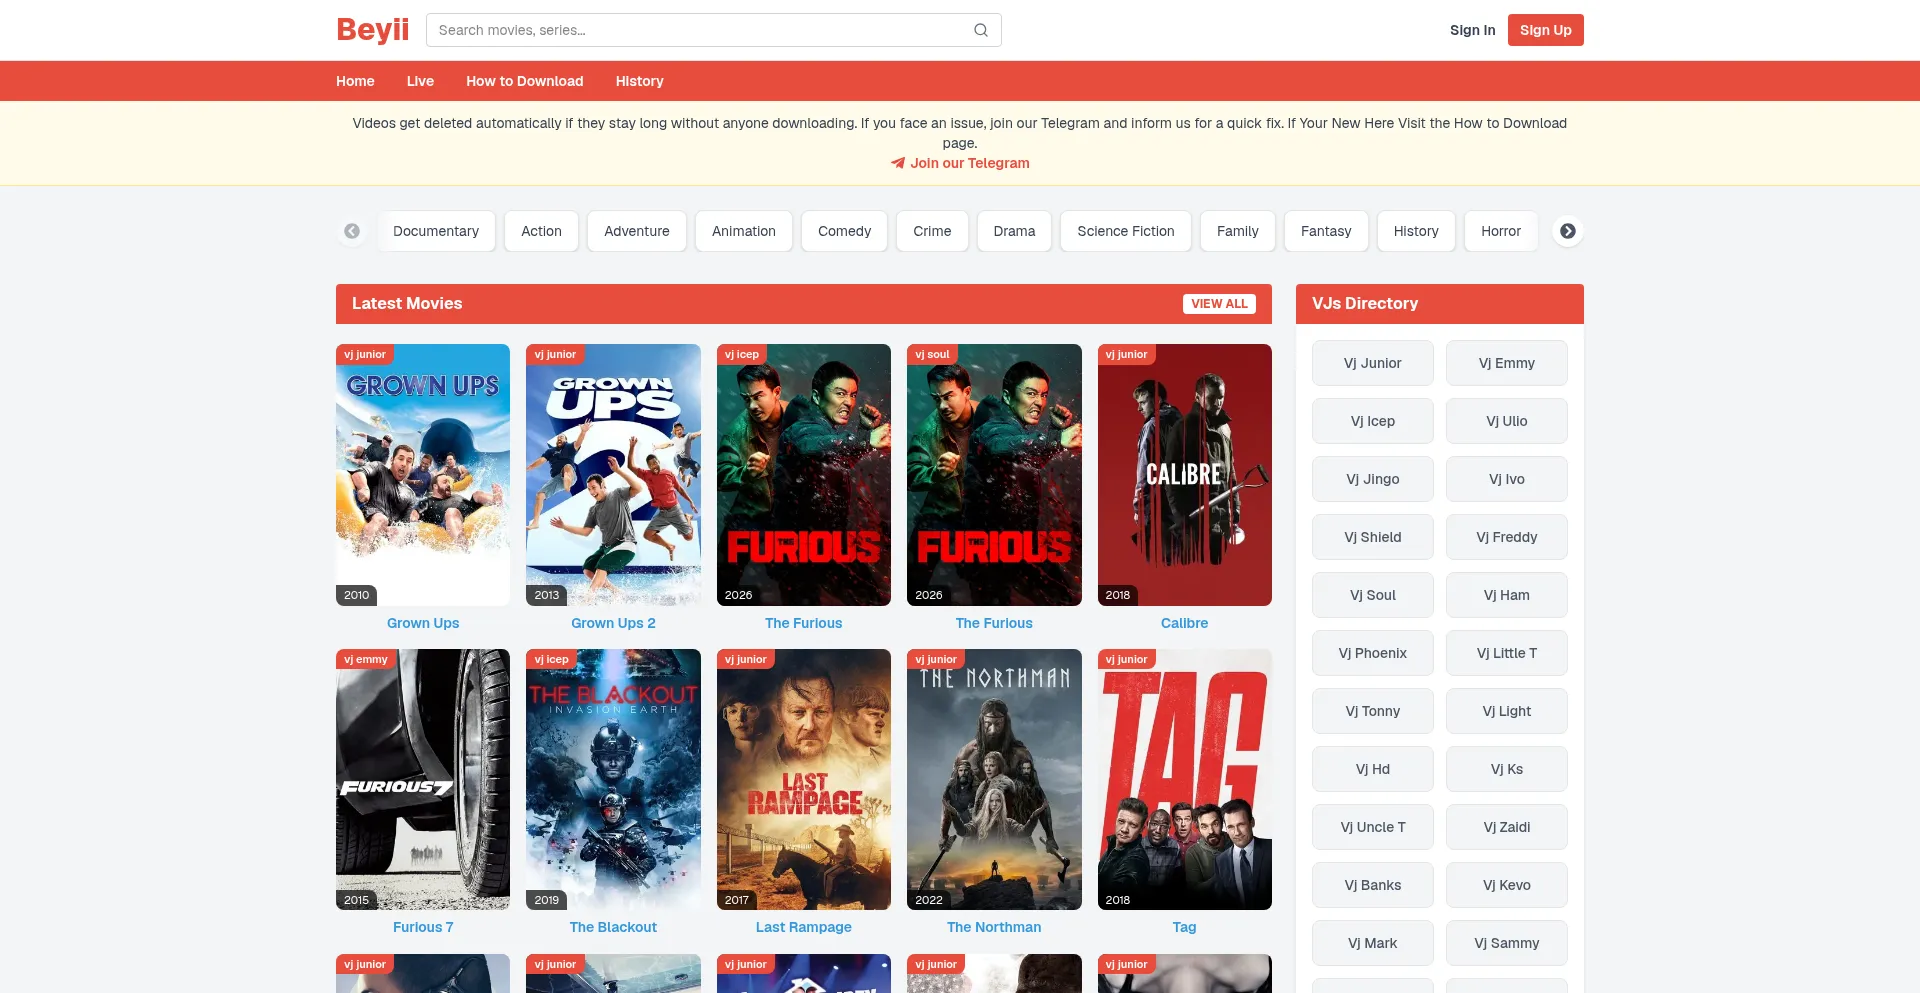Open The Blackout movie poster
Image resolution: width=1920 pixels, height=993 pixels.
point(613,780)
